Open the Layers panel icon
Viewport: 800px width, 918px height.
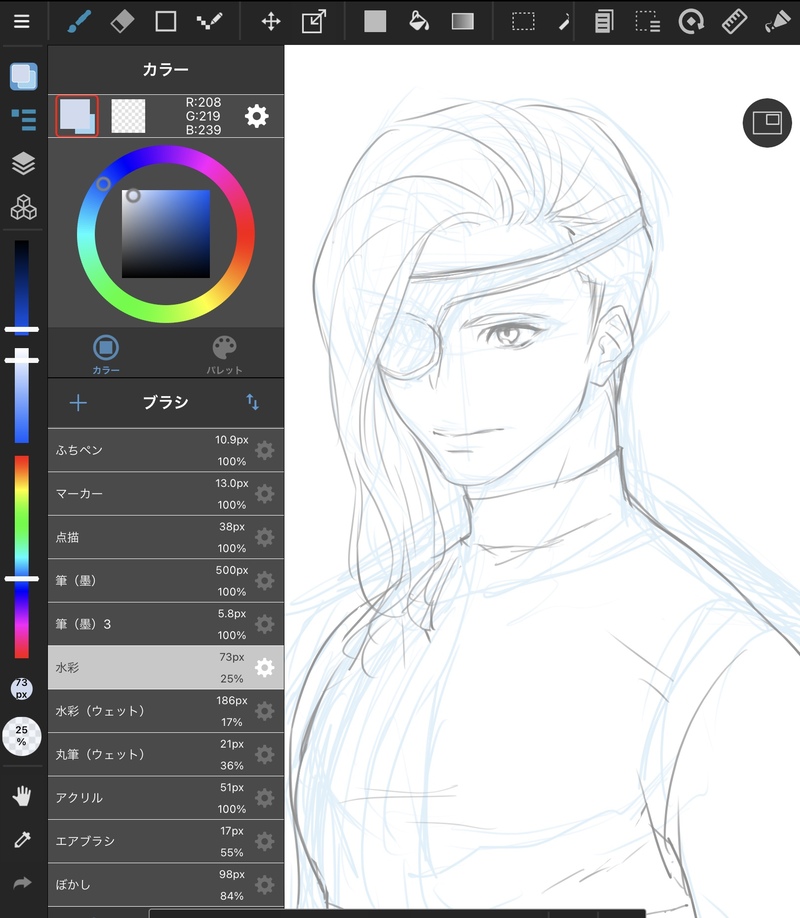(23, 163)
